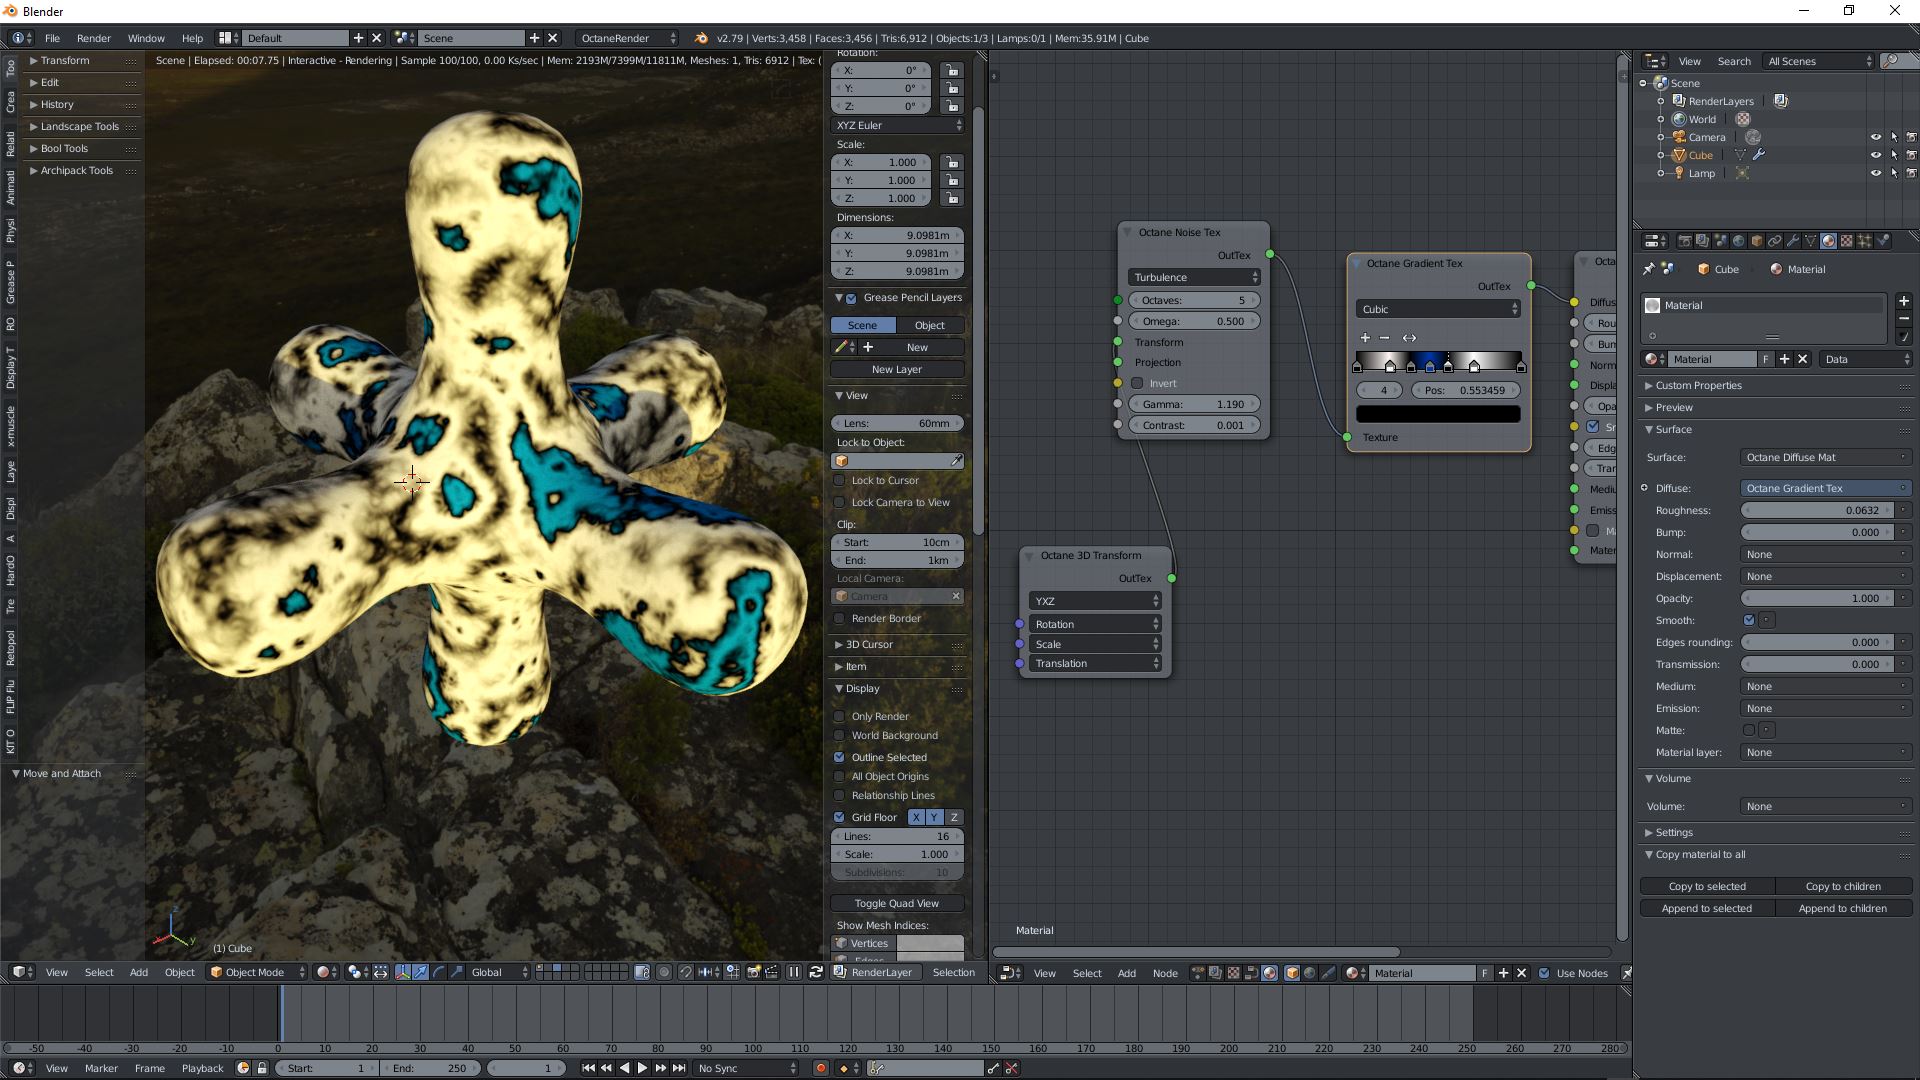The height and width of the screenshot is (1080, 1920).
Task: Toggle the record keyframe button
Action: [821, 1068]
